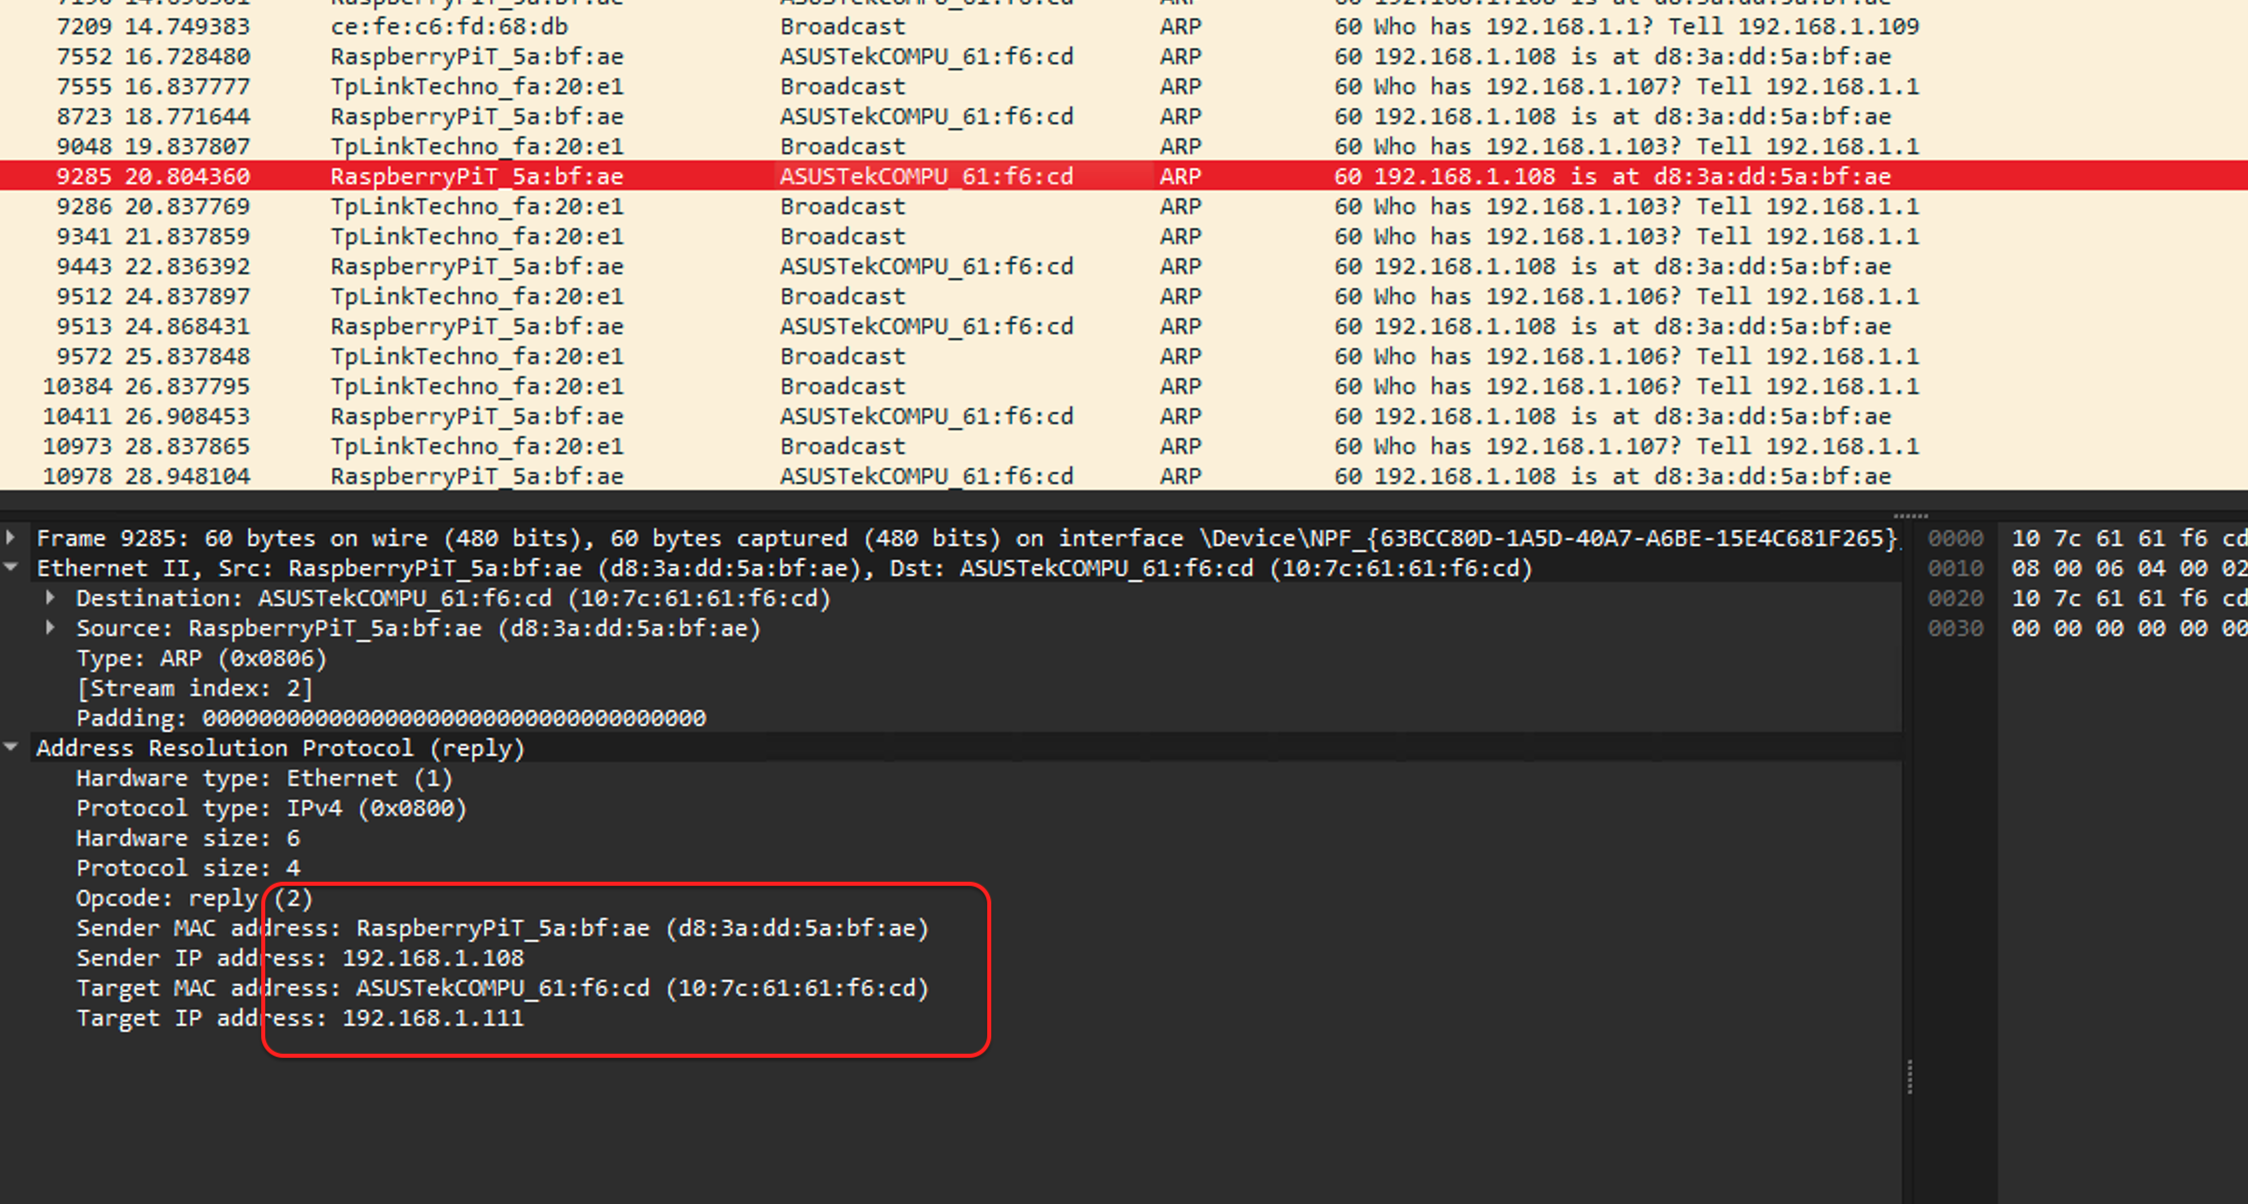The width and height of the screenshot is (2248, 1204).
Task: Select the Type ARP (0x0806) field
Action: click(x=201, y=658)
